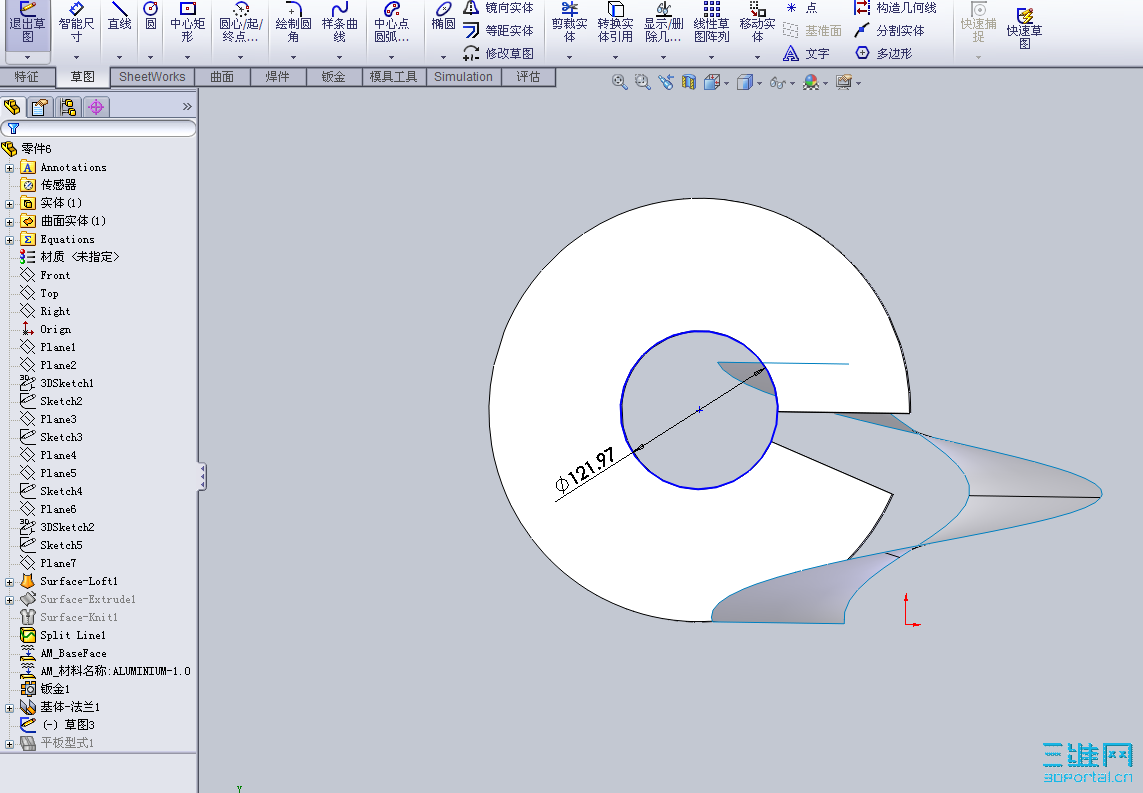
Task: Expand the Annotations tree node
Action: 9,168
